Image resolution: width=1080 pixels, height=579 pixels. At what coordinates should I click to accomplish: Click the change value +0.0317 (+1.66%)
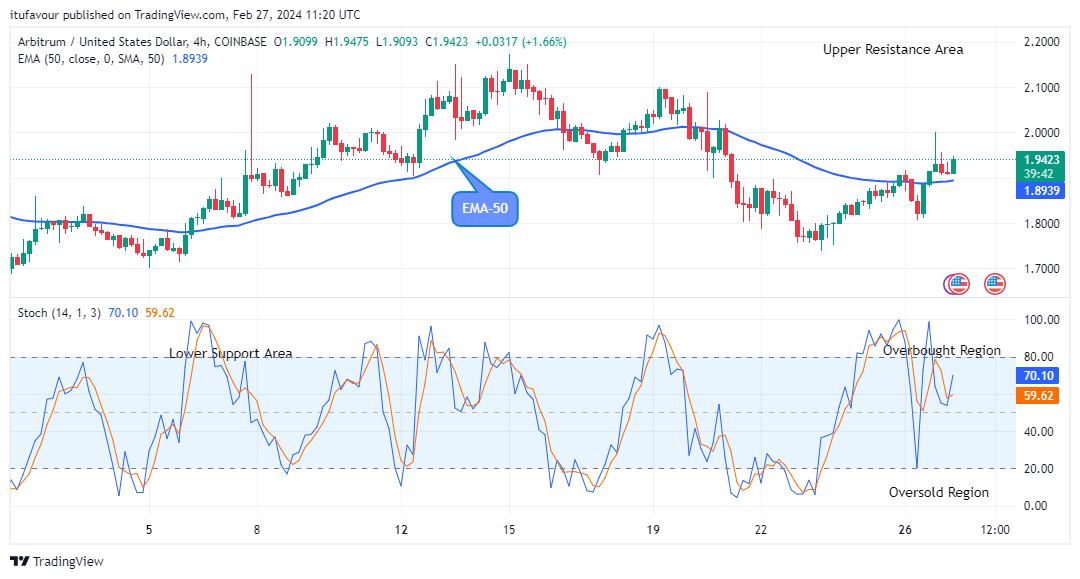click(x=520, y=42)
